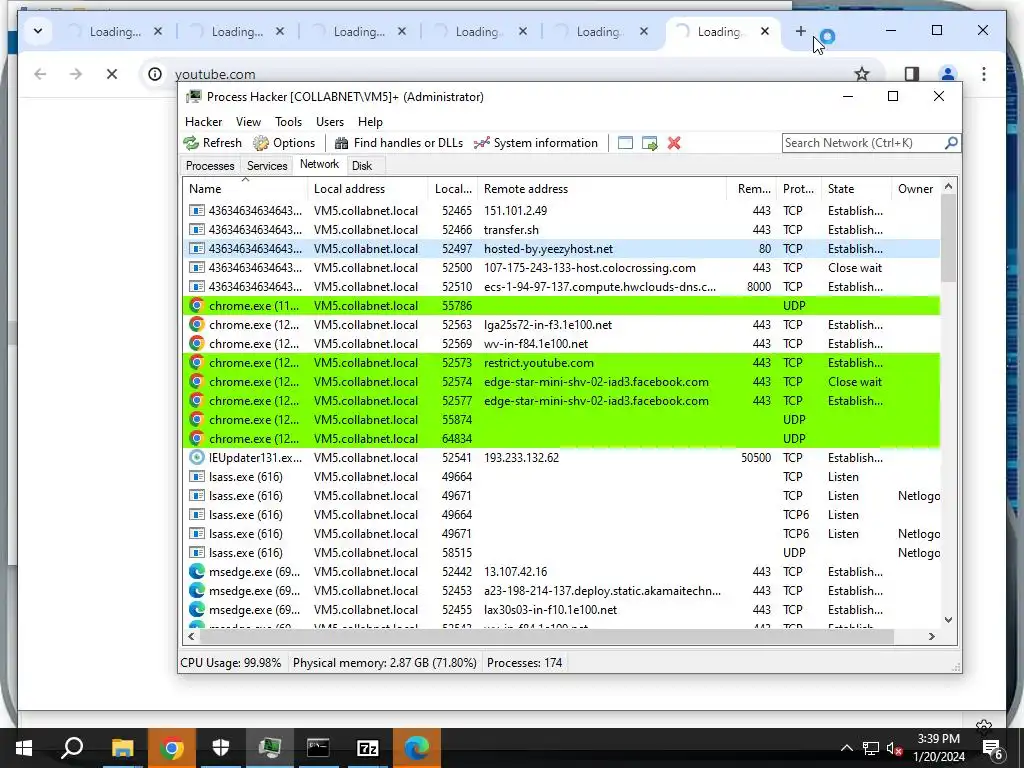Screen dimensions: 1024x768
Task: Open File Explorer from the taskbar
Action: pyautogui.click(x=122, y=748)
